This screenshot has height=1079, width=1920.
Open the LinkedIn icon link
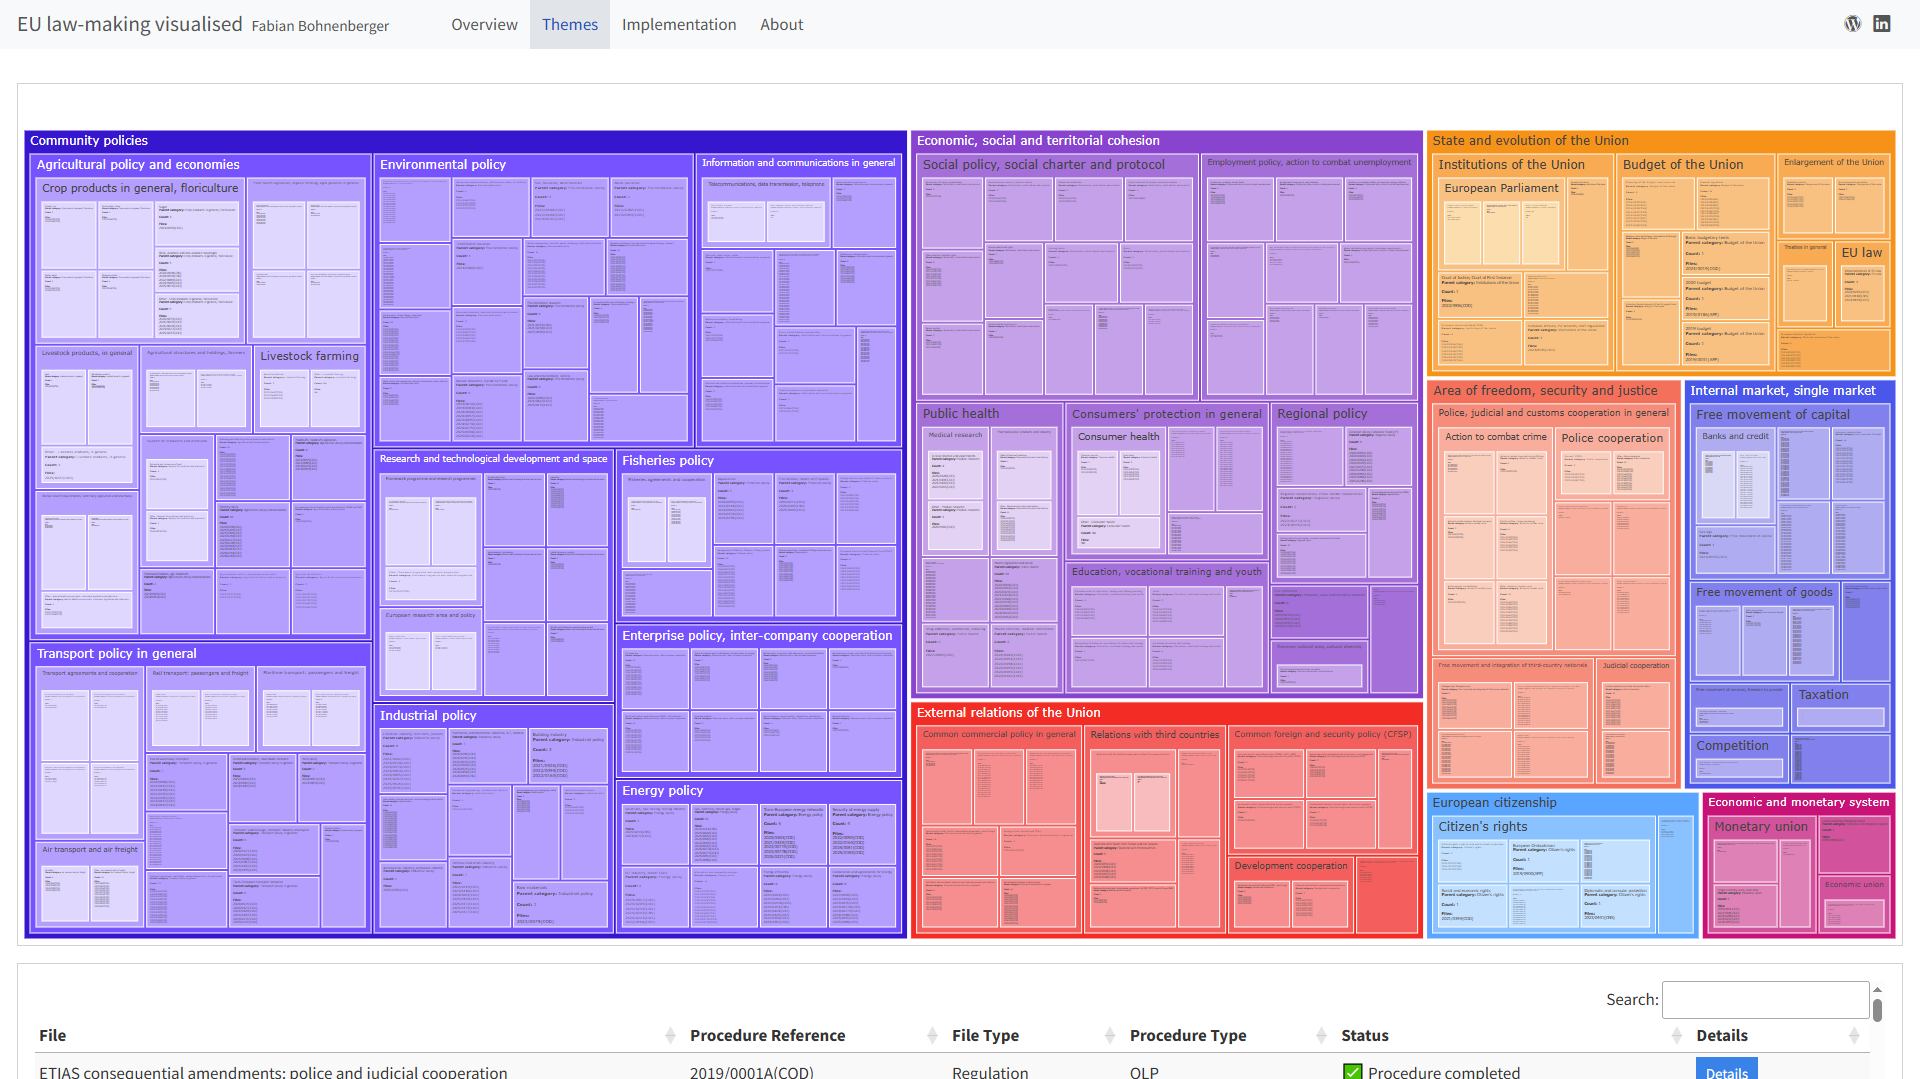[x=1882, y=24]
